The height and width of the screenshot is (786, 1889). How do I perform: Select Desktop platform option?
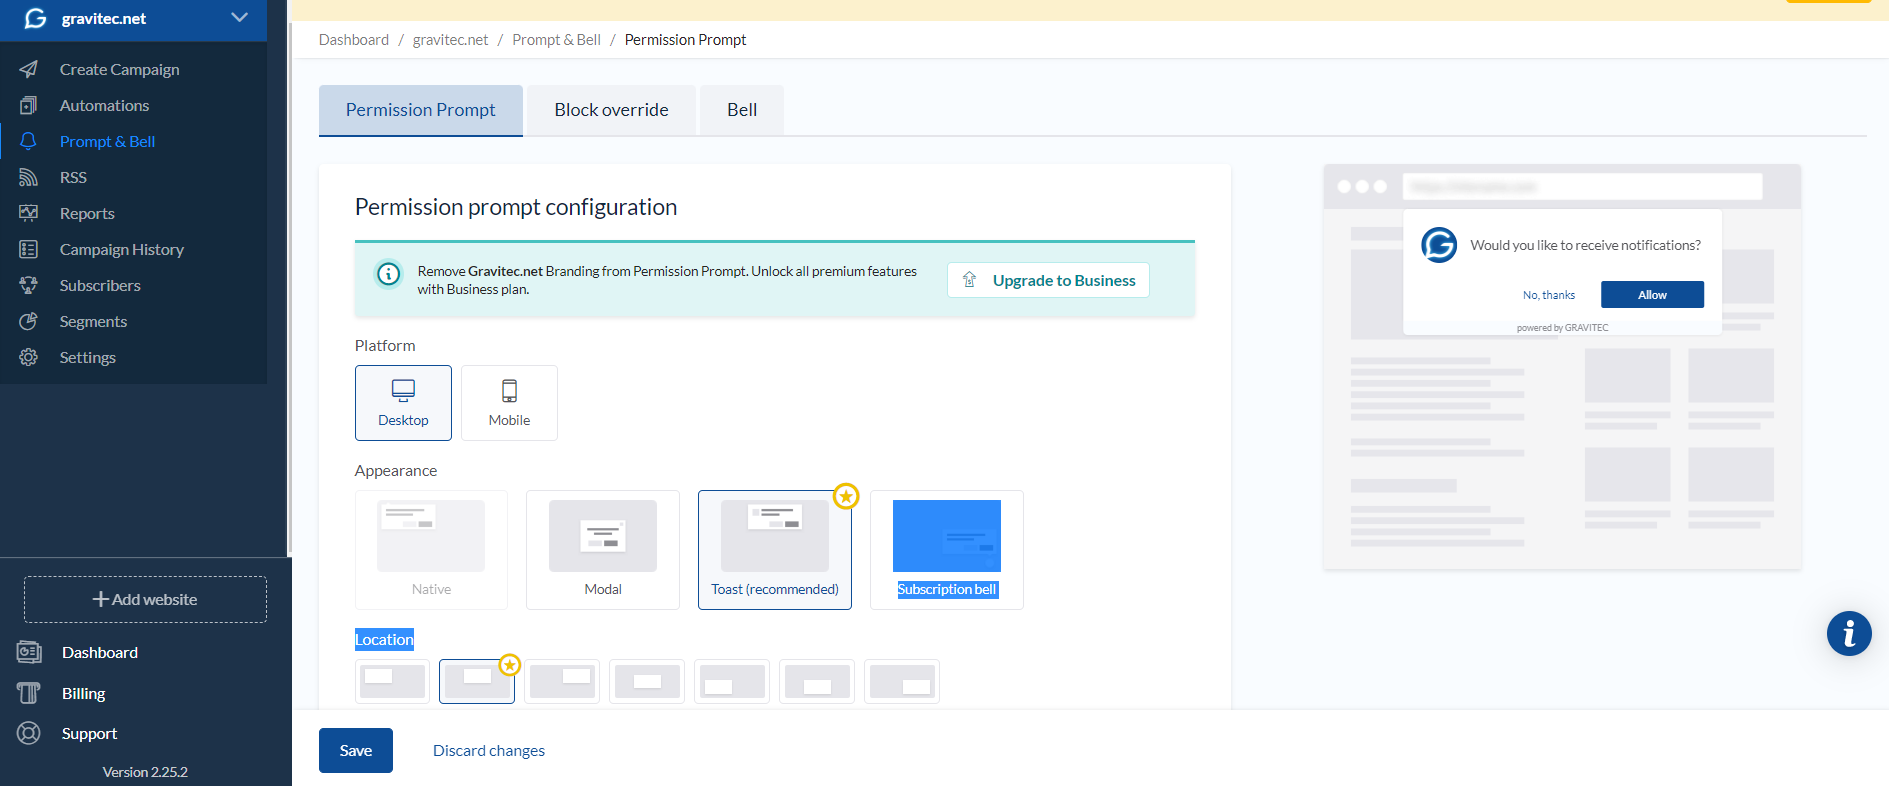[x=403, y=403]
